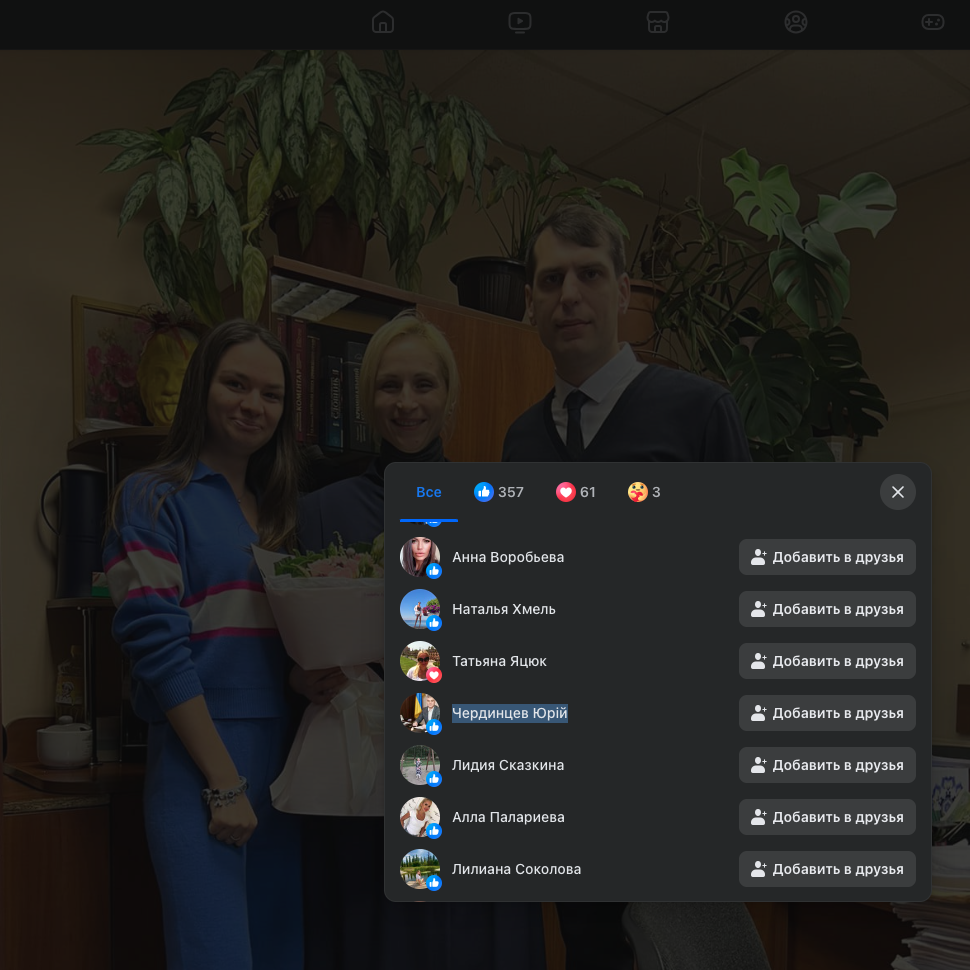
Task: Open the Gaming controller icon
Action: click(x=932, y=22)
